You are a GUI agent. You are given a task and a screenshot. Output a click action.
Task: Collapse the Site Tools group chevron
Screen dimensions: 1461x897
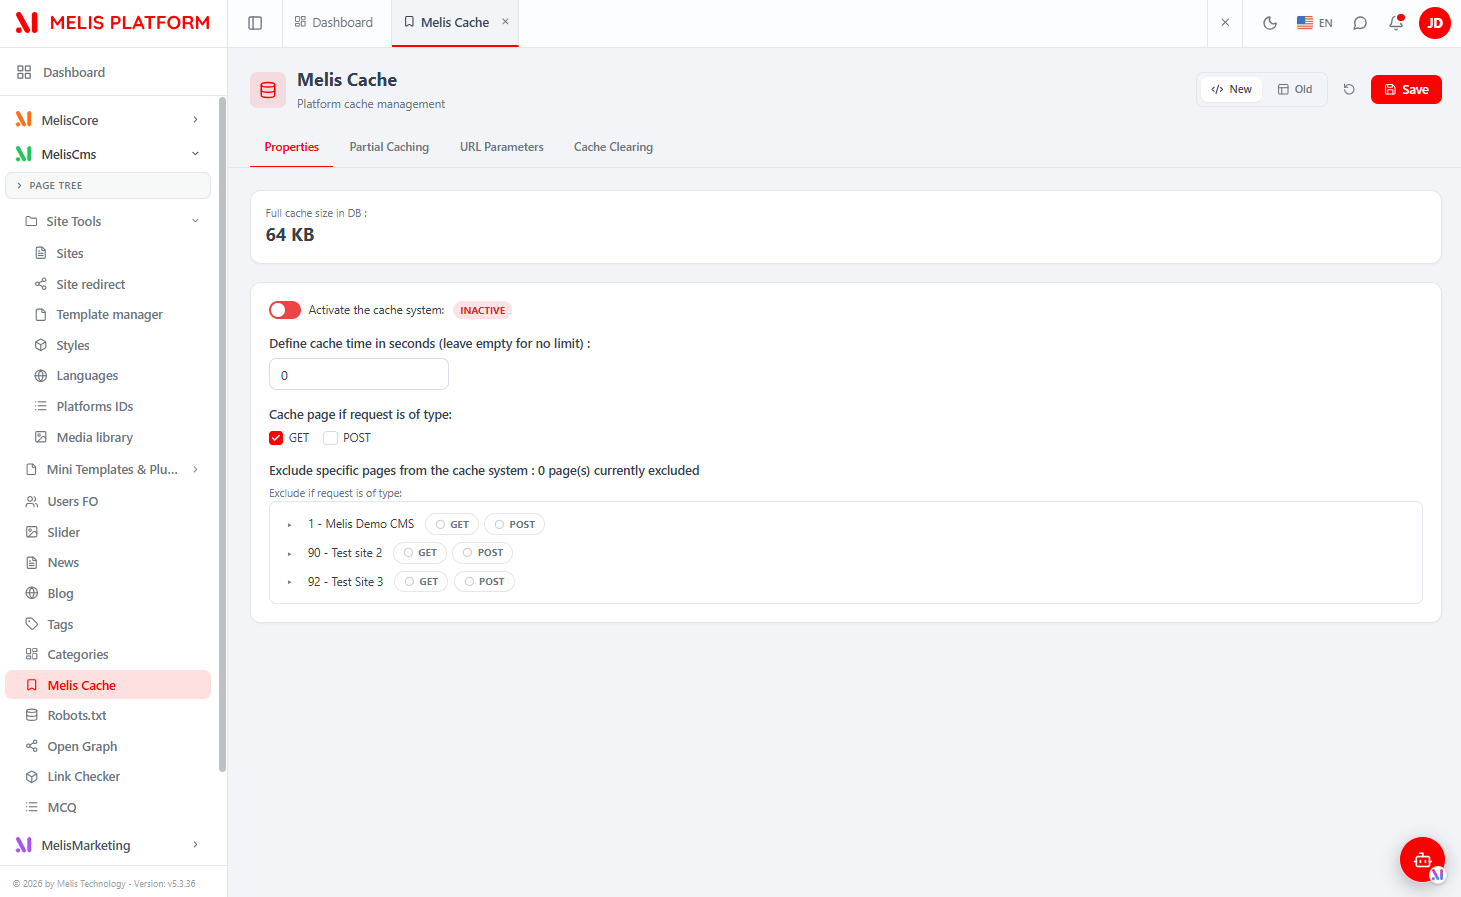(195, 221)
